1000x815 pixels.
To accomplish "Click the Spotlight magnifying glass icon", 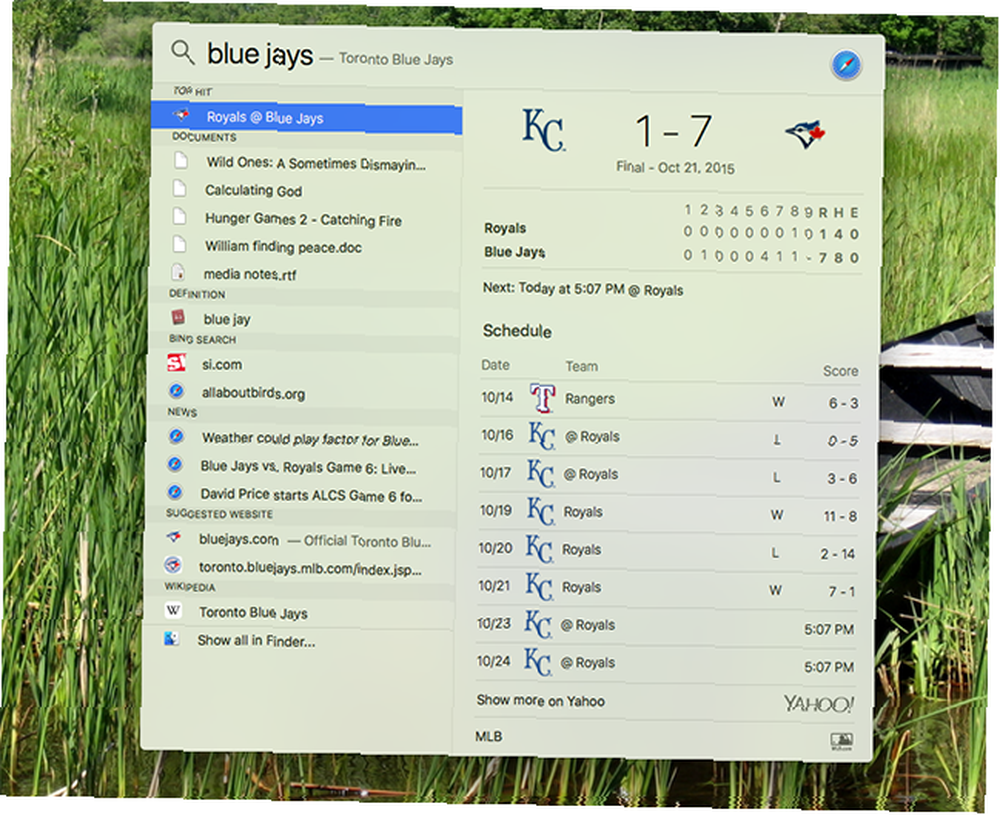I will pos(183,52).
